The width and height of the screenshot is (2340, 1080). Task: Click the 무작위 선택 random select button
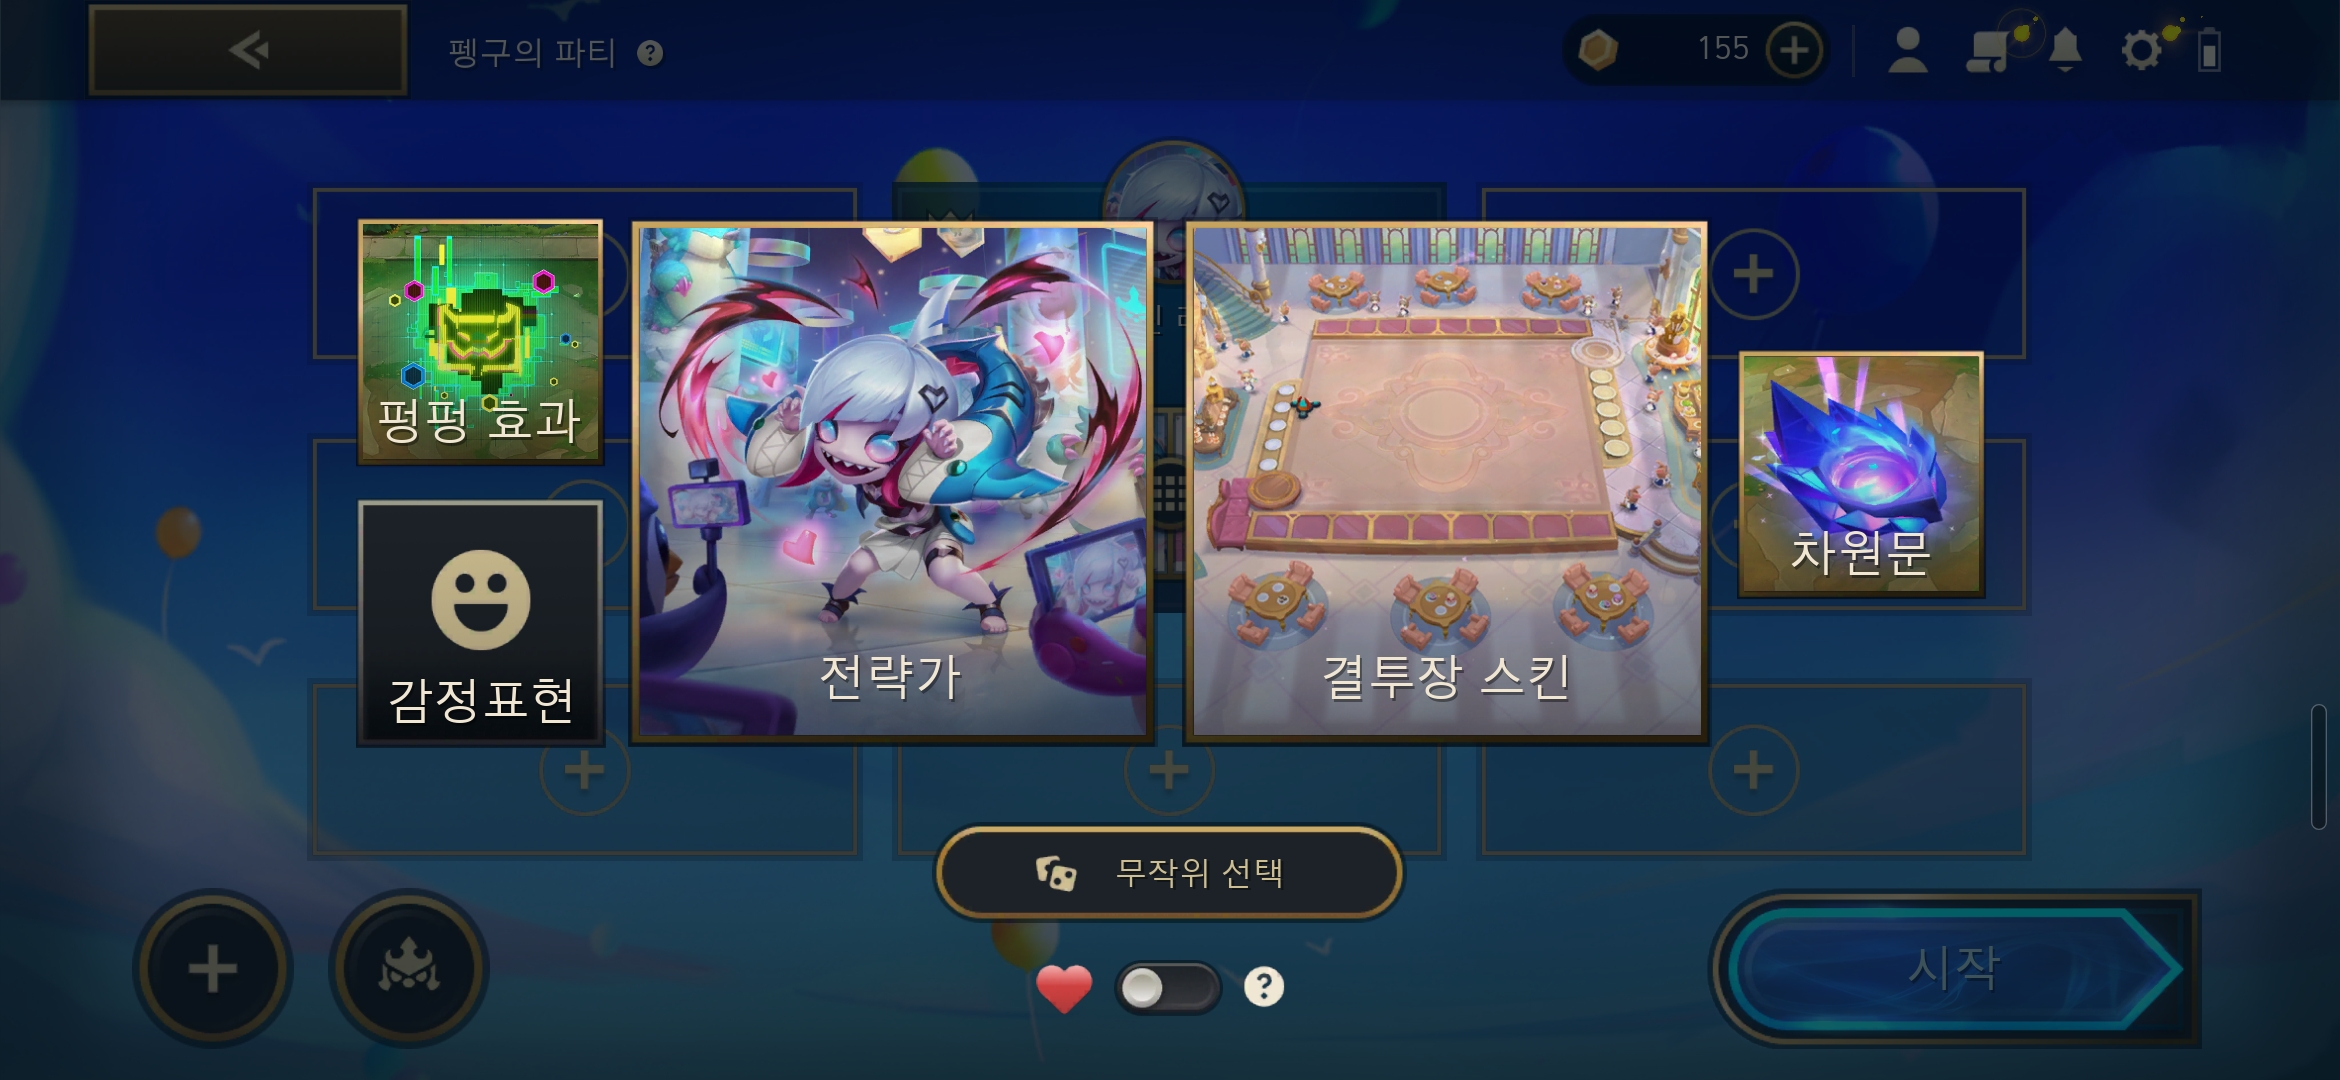pyautogui.click(x=1169, y=873)
